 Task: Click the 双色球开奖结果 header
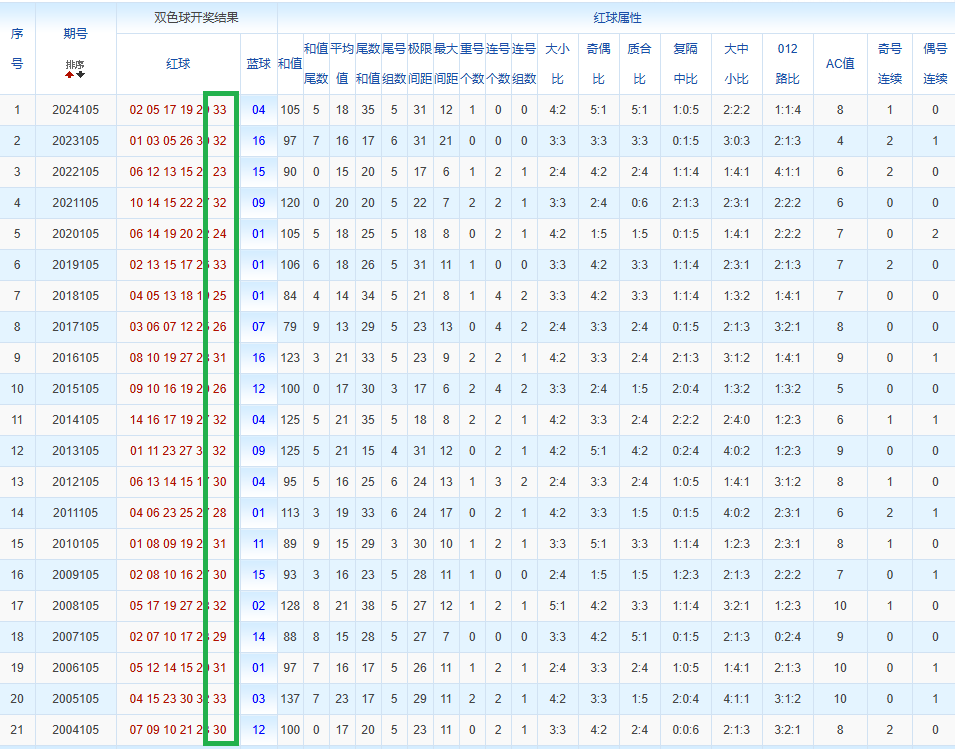tap(196, 18)
